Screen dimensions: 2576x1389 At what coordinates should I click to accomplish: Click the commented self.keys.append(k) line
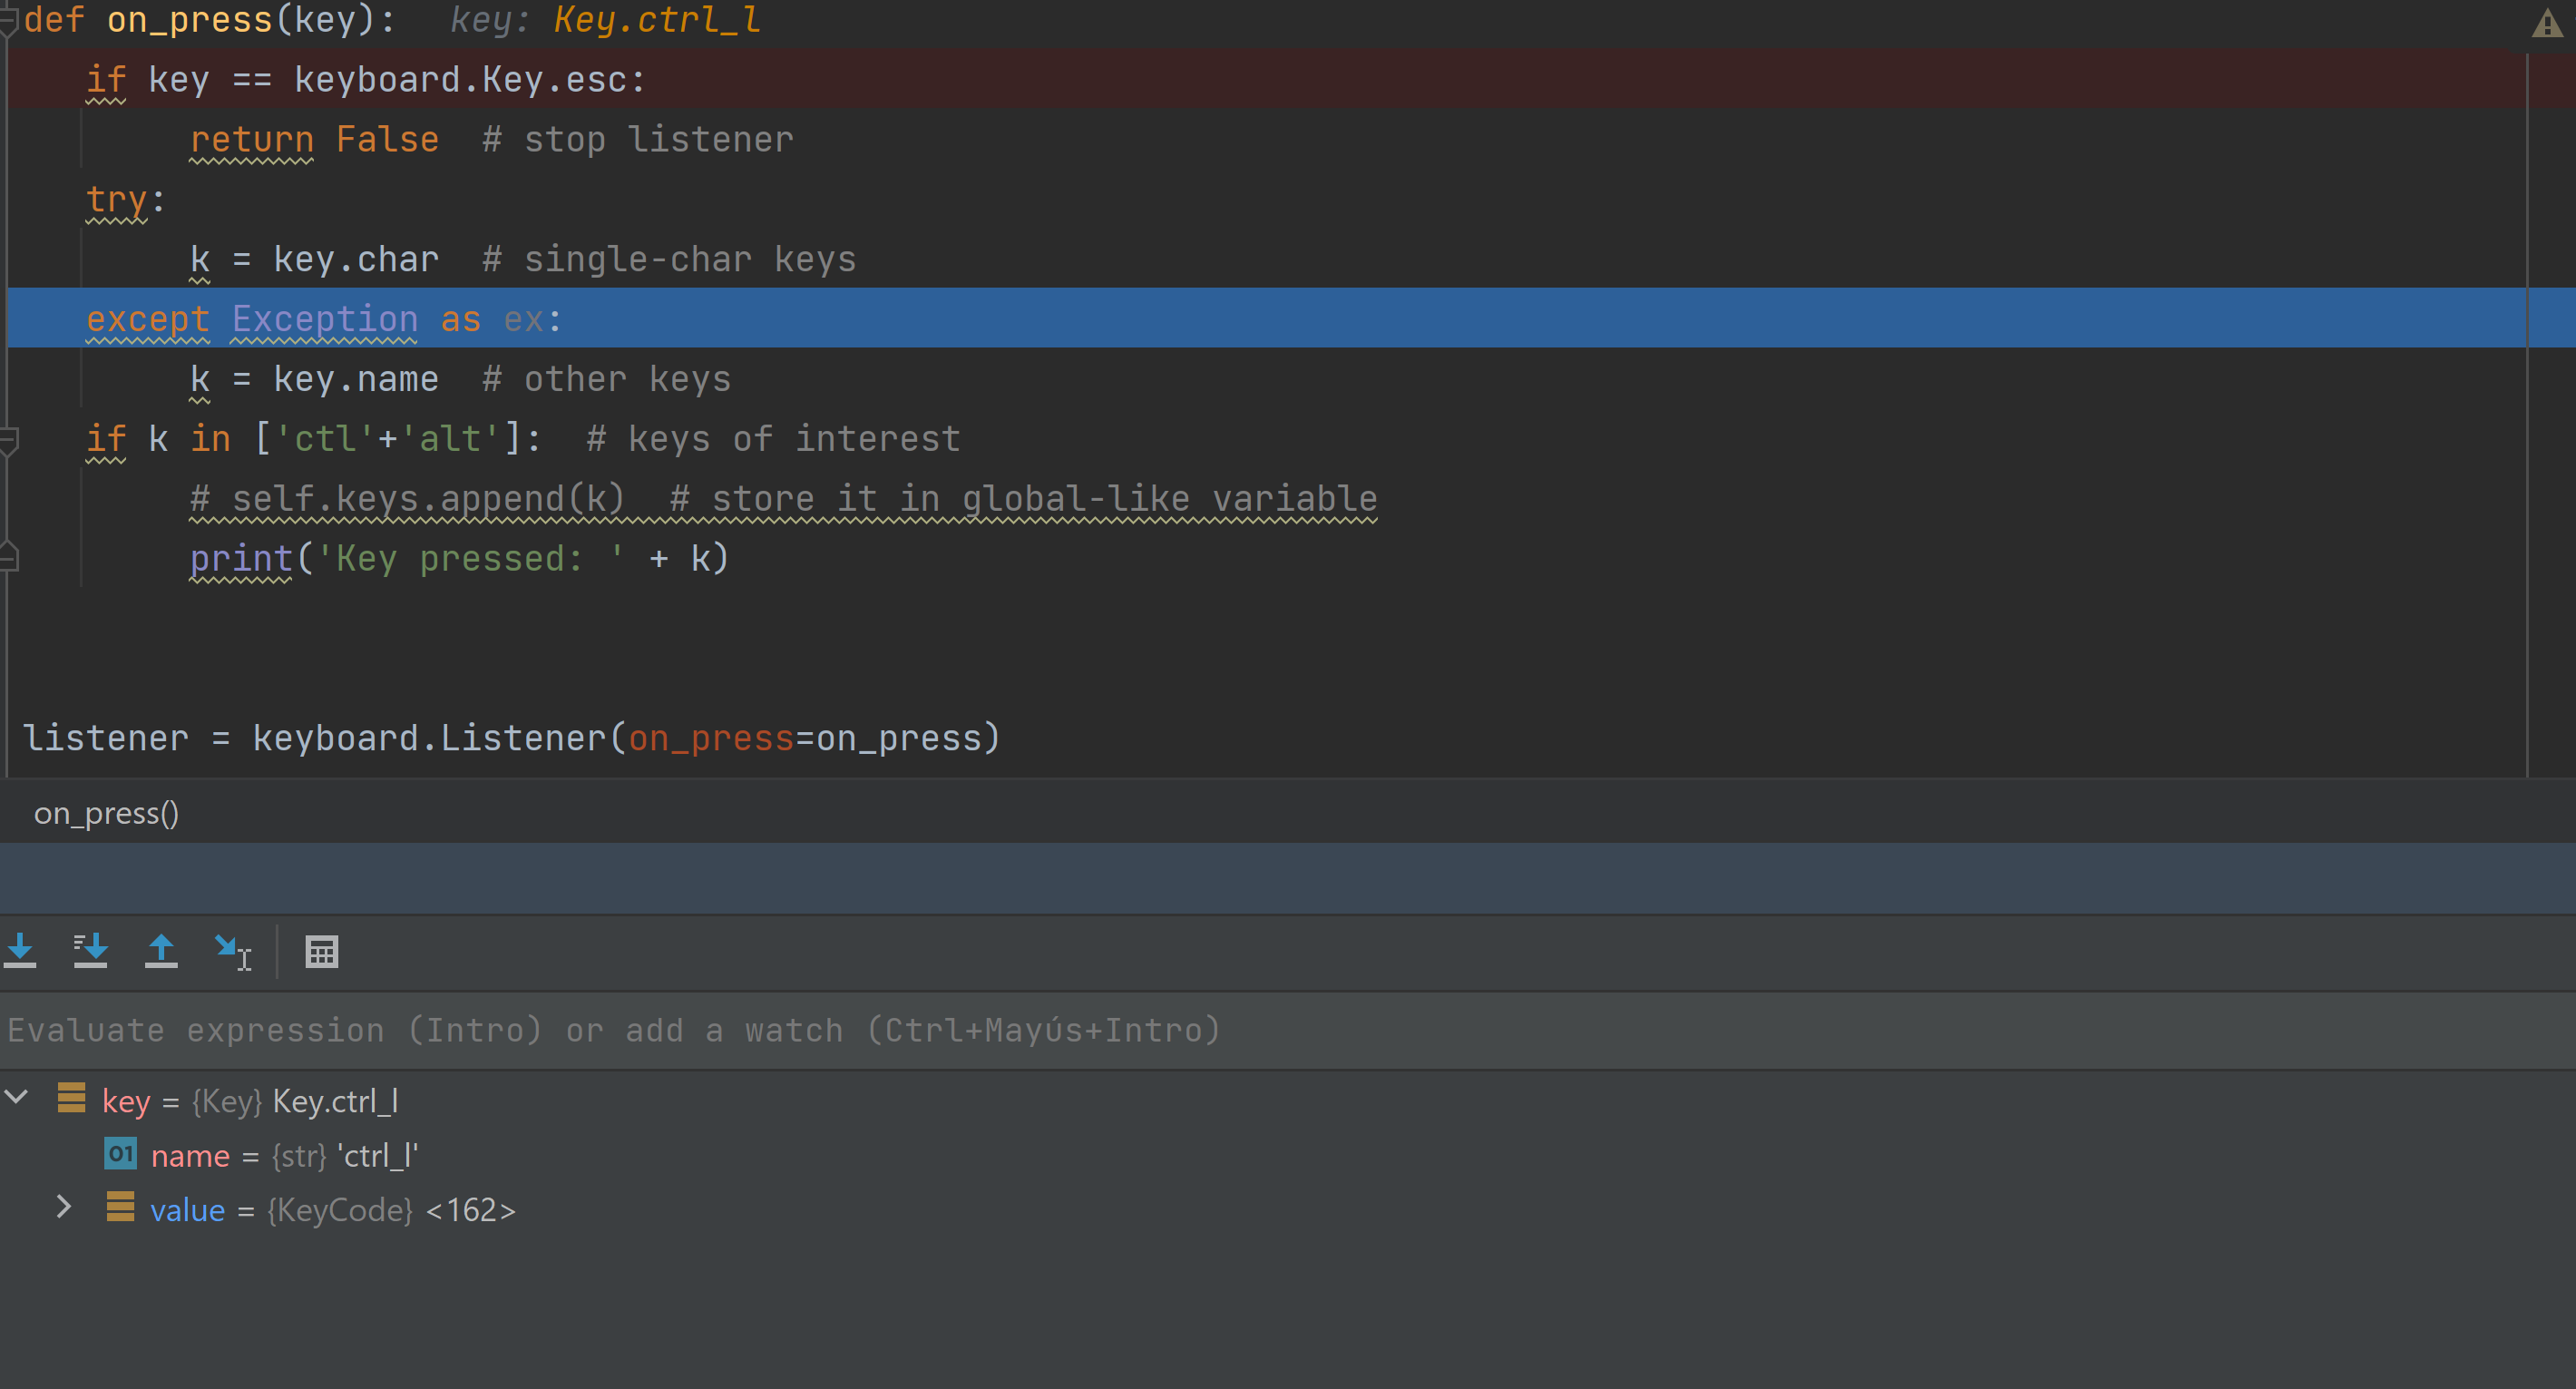784,498
